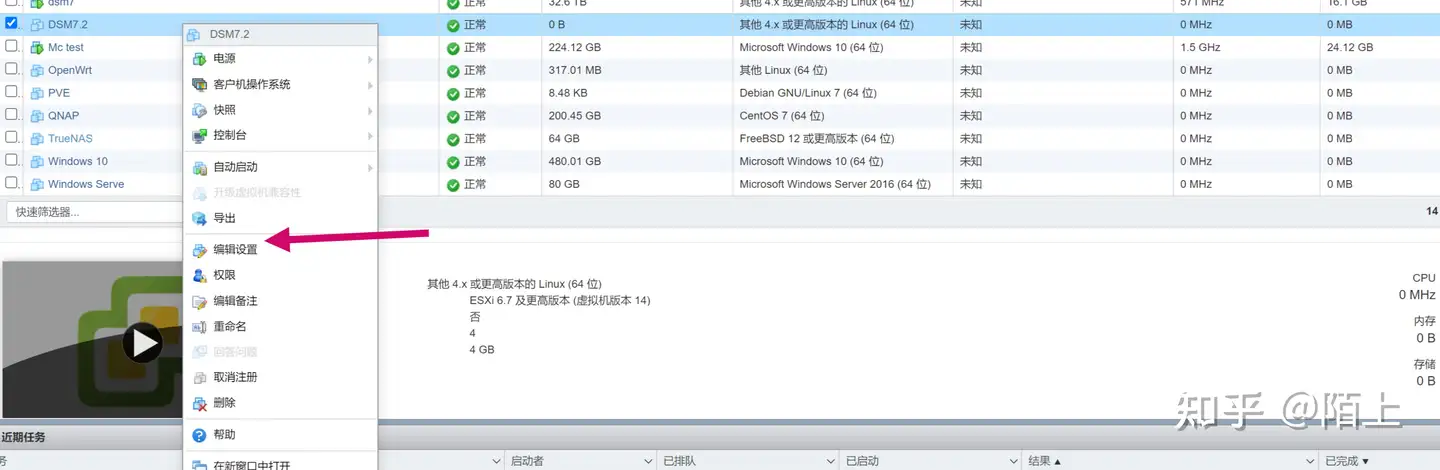Open the PVE VM link
Viewport: 1440px width, 470px height.
[x=59, y=93]
